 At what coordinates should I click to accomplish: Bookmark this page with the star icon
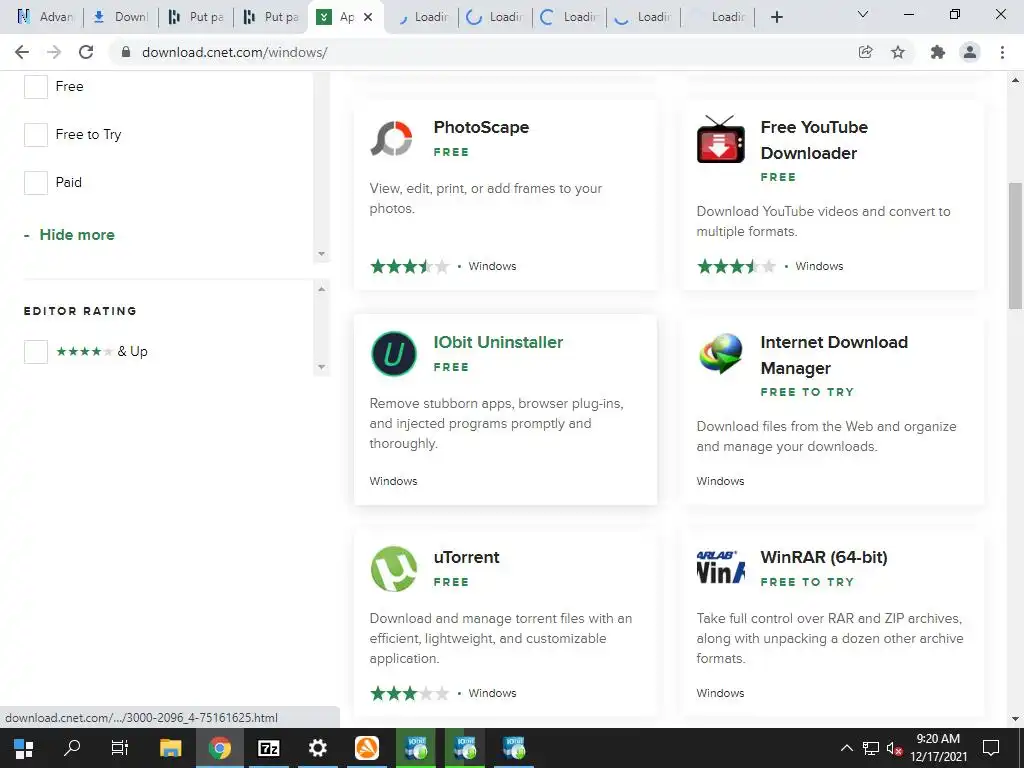pos(898,52)
